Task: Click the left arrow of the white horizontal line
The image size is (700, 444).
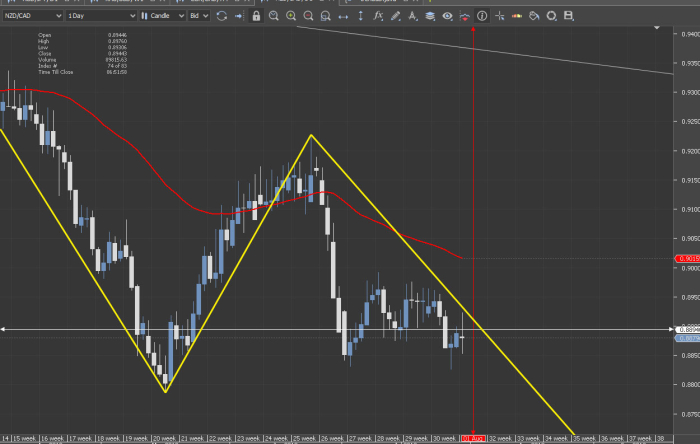Action: pos(3,329)
